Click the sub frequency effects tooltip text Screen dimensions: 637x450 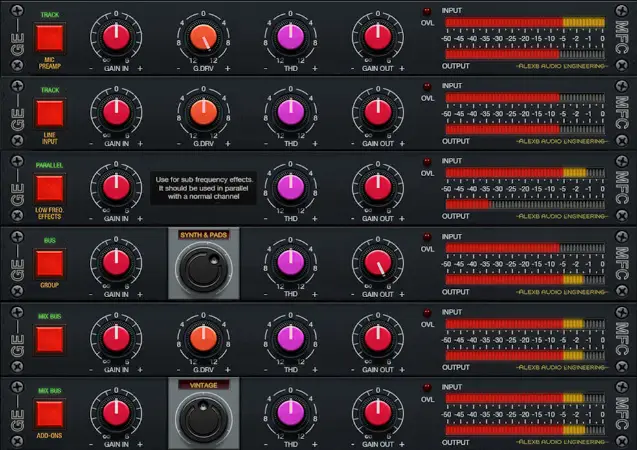click(203, 187)
